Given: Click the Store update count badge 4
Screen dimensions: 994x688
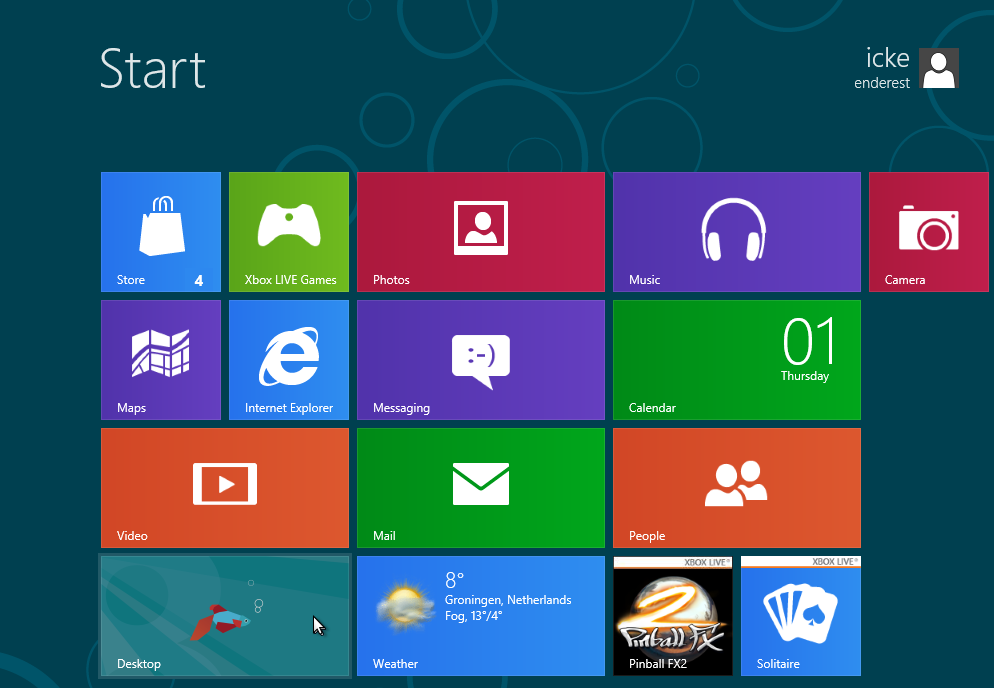Looking at the screenshot, I should pos(199,281).
